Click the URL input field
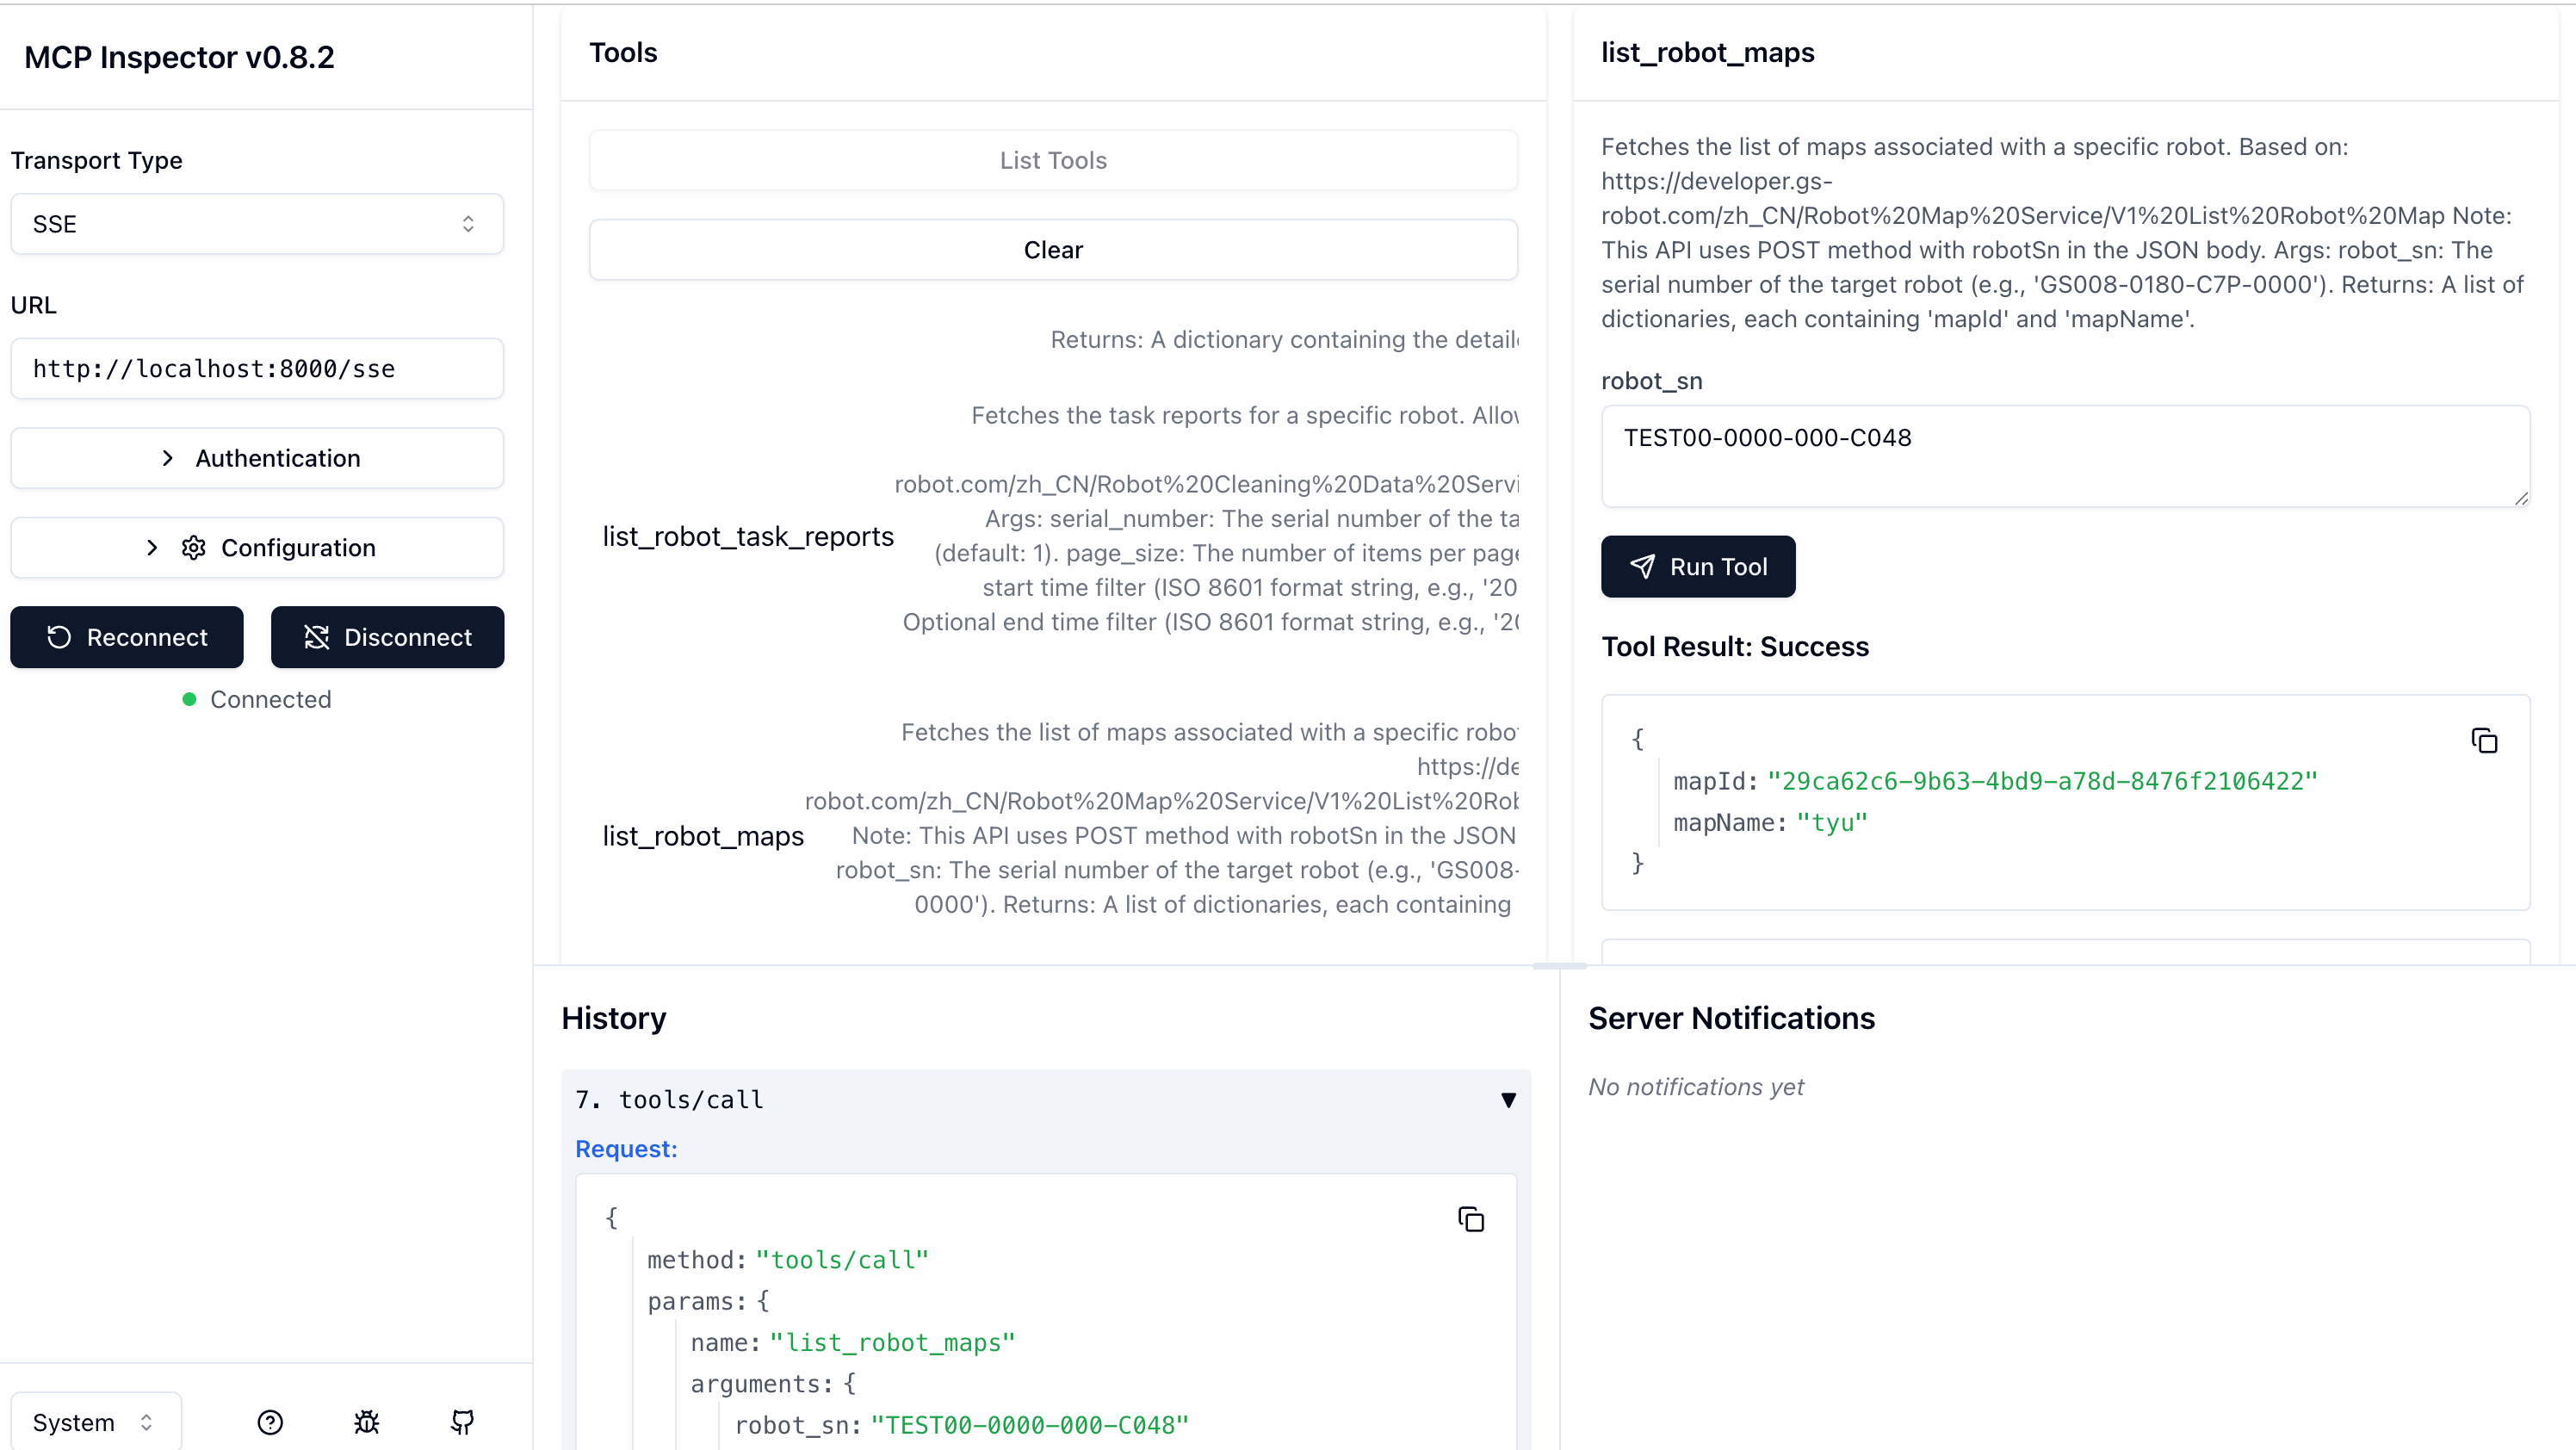Viewport: 2576px width, 1450px height. pyautogui.click(x=257, y=369)
